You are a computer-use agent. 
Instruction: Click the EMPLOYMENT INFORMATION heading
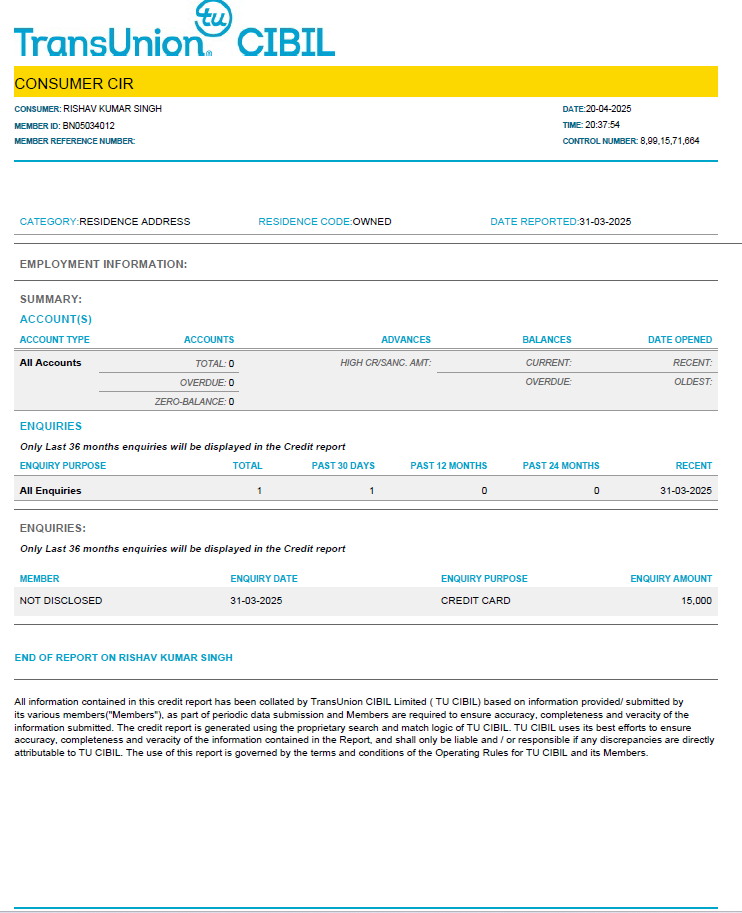[104, 264]
